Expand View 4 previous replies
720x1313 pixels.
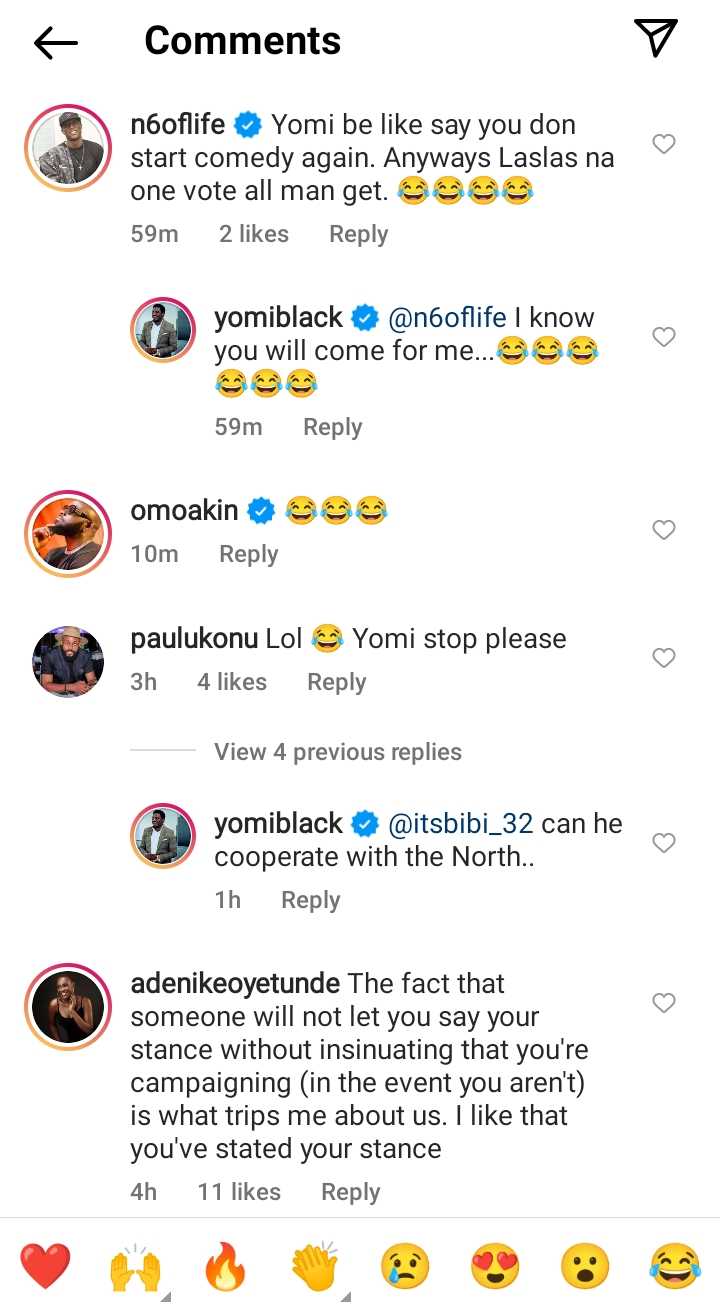point(338,752)
